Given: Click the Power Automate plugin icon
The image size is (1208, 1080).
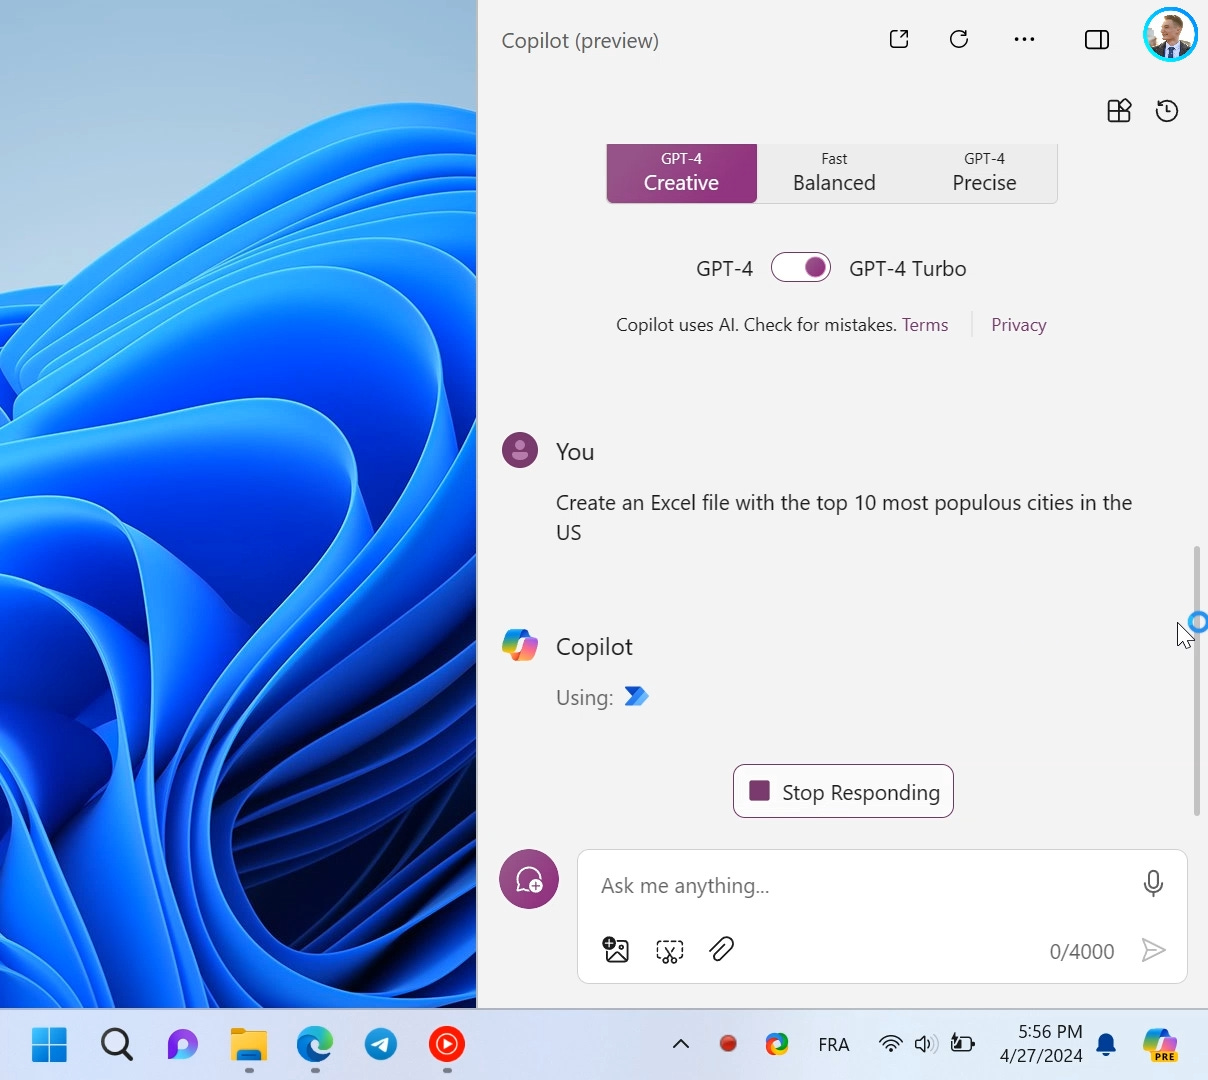Looking at the screenshot, I should pos(637,697).
